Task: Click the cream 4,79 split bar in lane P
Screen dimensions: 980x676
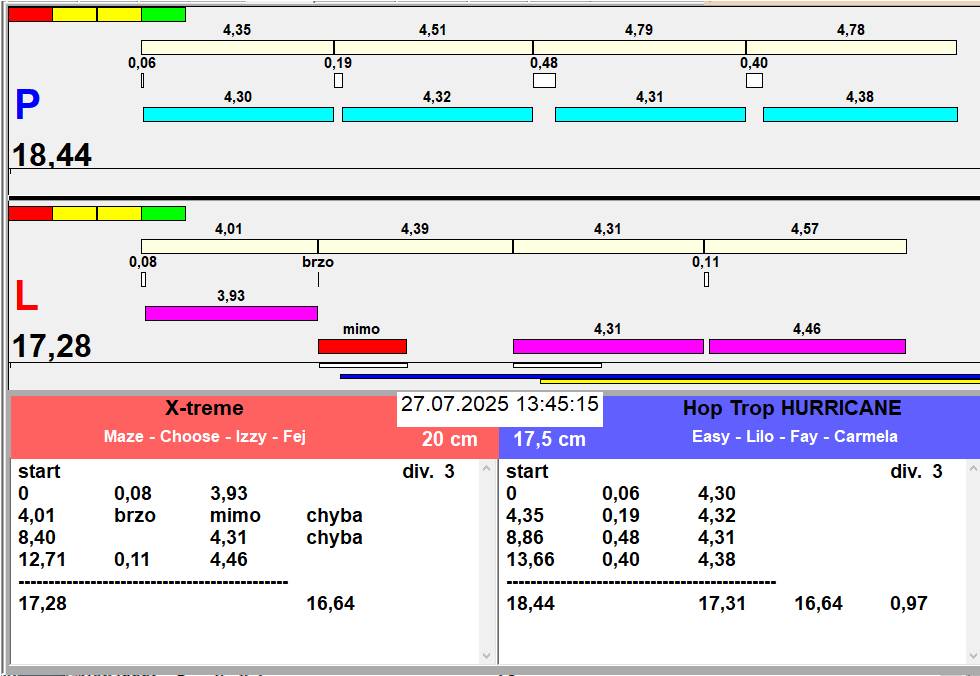Action: [x=638, y=47]
